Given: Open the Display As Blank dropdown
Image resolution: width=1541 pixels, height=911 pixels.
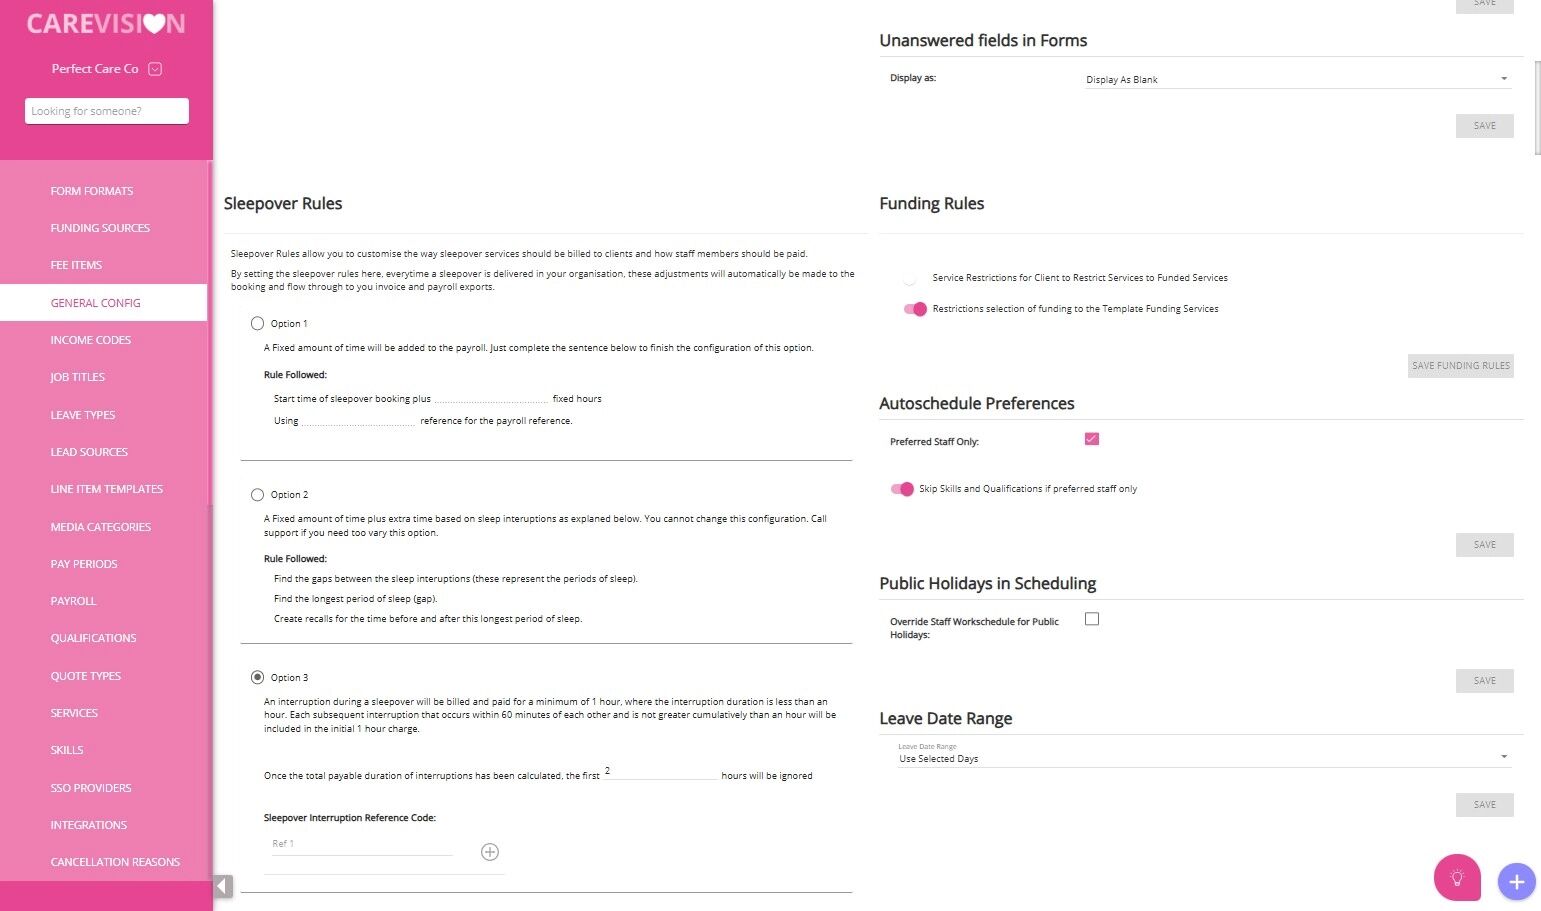Looking at the screenshot, I should pyautogui.click(x=1297, y=79).
